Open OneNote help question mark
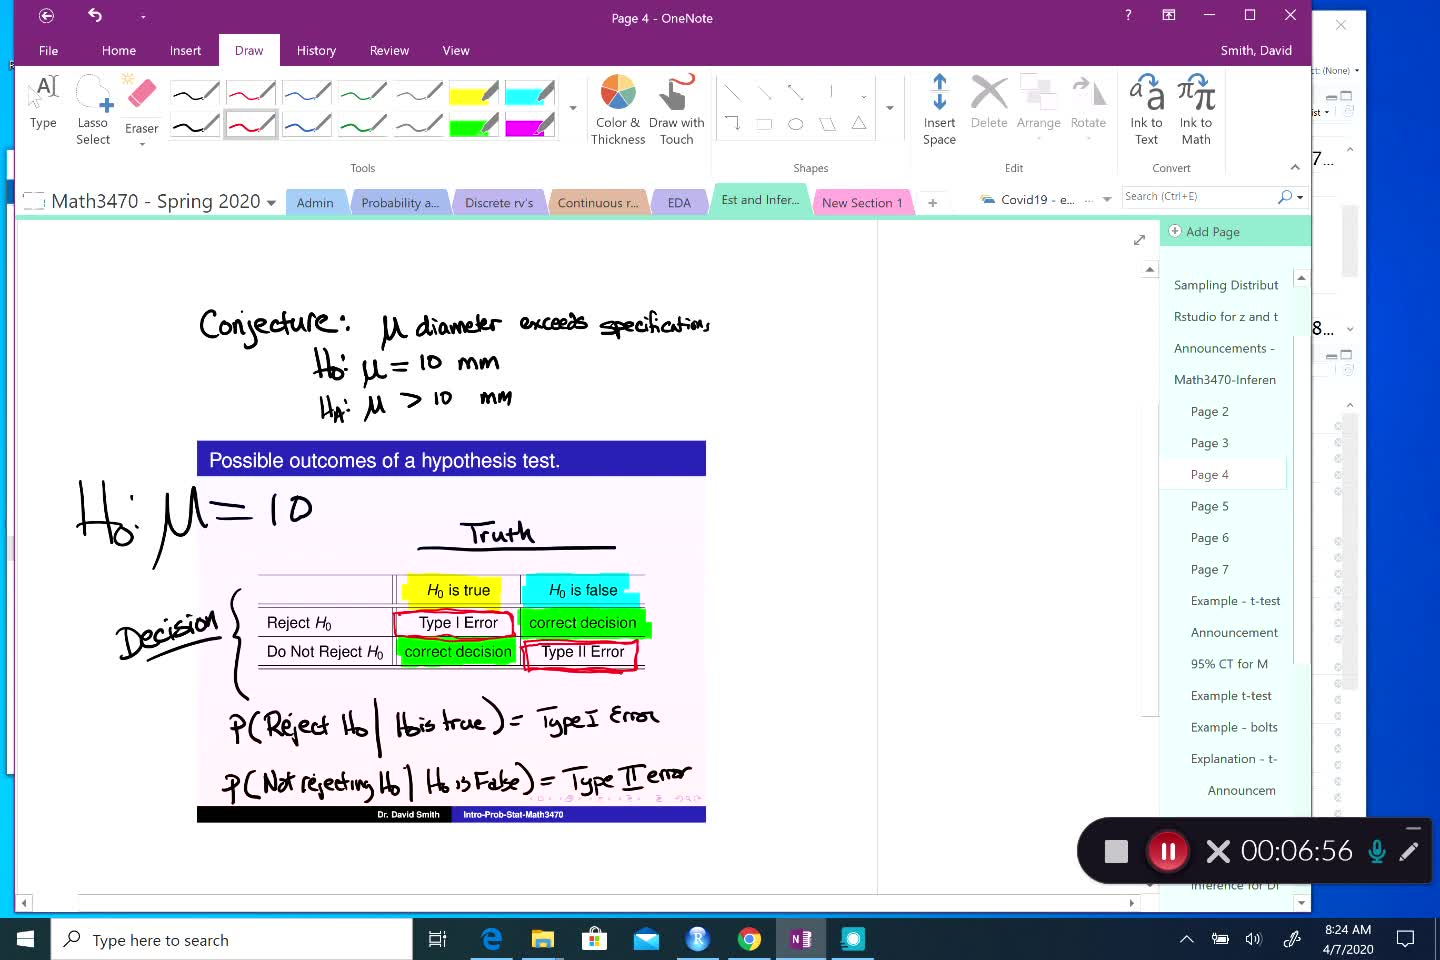The height and width of the screenshot is (960, 1440). pyautogui.click(x=1128, y=15)
